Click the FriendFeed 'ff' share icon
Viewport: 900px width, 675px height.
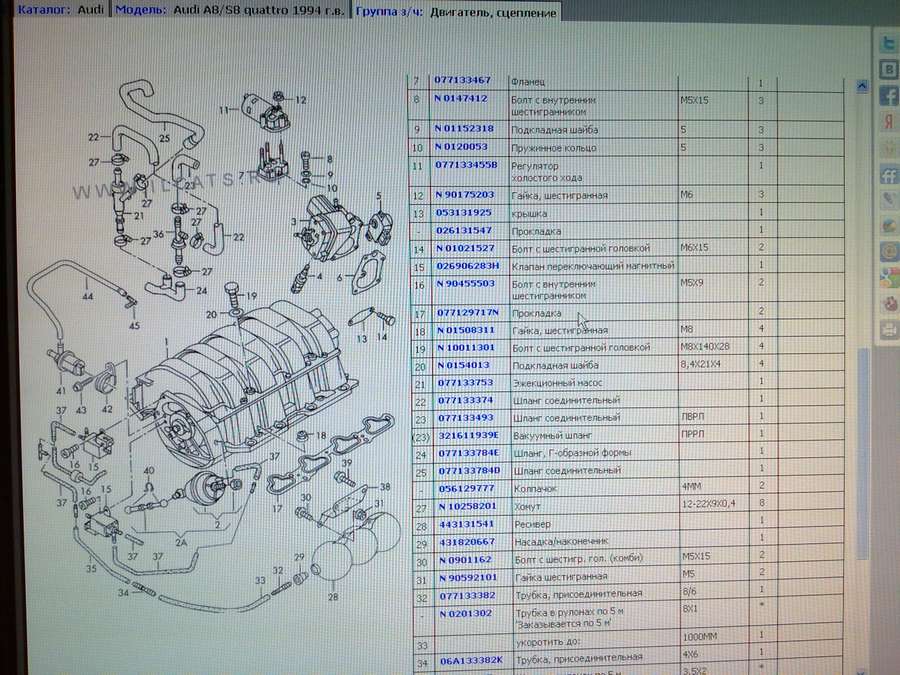(886, 174)
